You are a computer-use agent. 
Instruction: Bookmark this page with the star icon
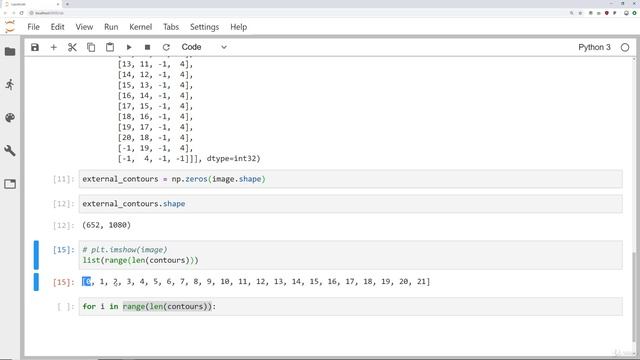tap(580, 13)
